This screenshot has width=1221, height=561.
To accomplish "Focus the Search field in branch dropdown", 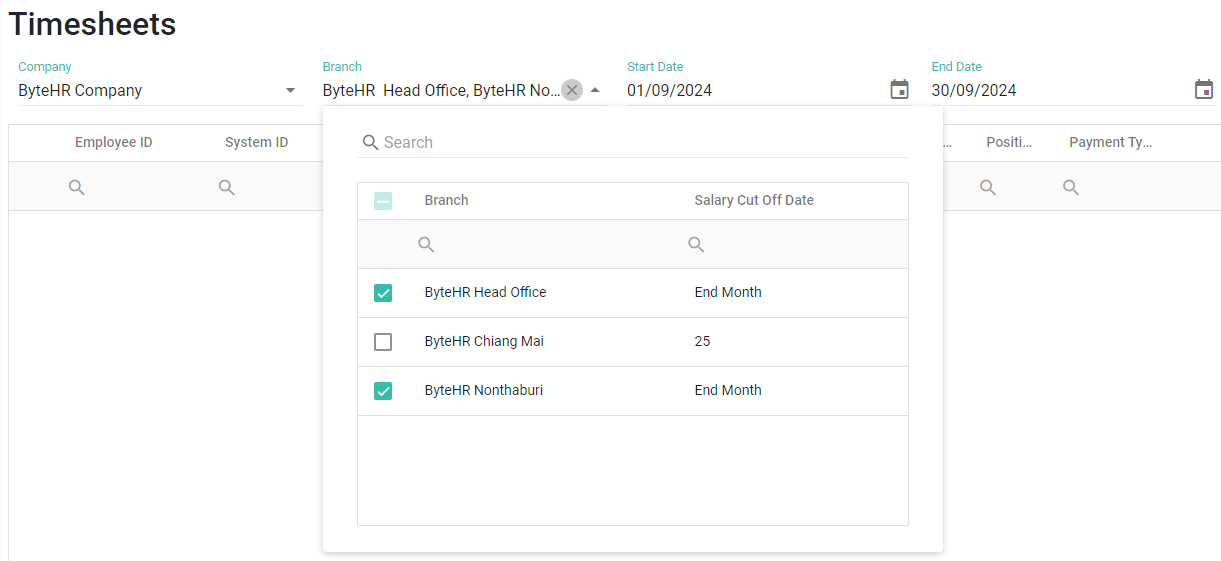I will point(633,142).
